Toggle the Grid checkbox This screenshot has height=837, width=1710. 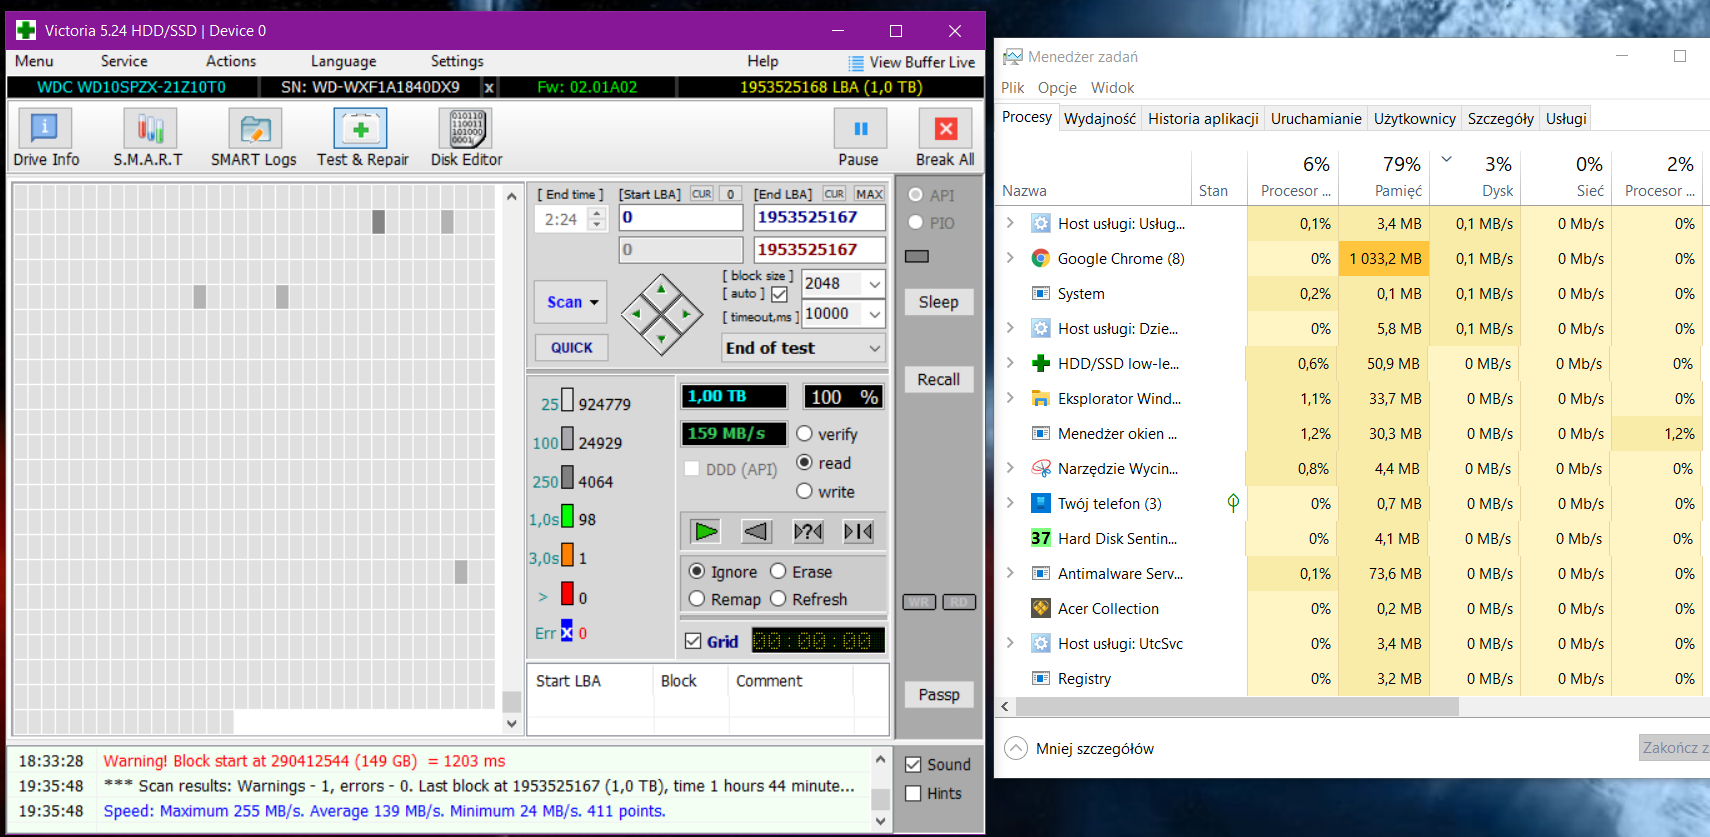(x=693, y=641)
